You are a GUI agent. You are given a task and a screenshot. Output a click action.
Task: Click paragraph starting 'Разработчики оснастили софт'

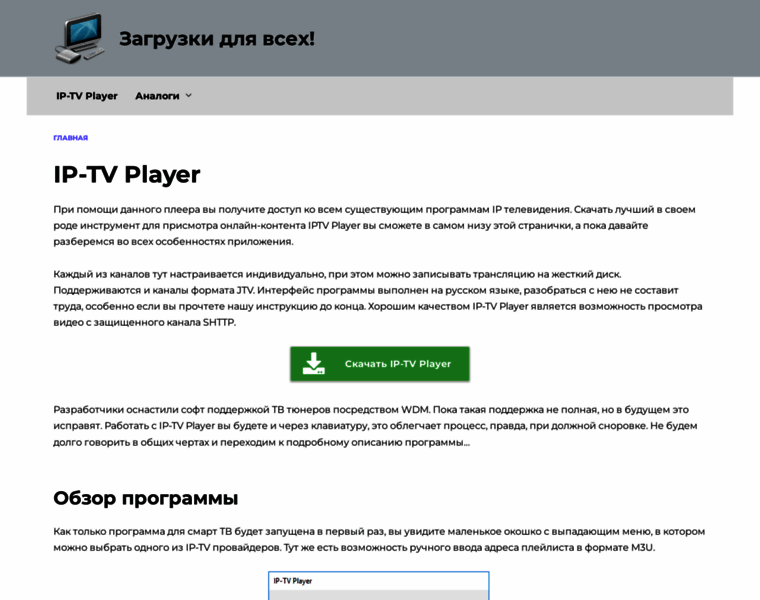pos(375,426)
